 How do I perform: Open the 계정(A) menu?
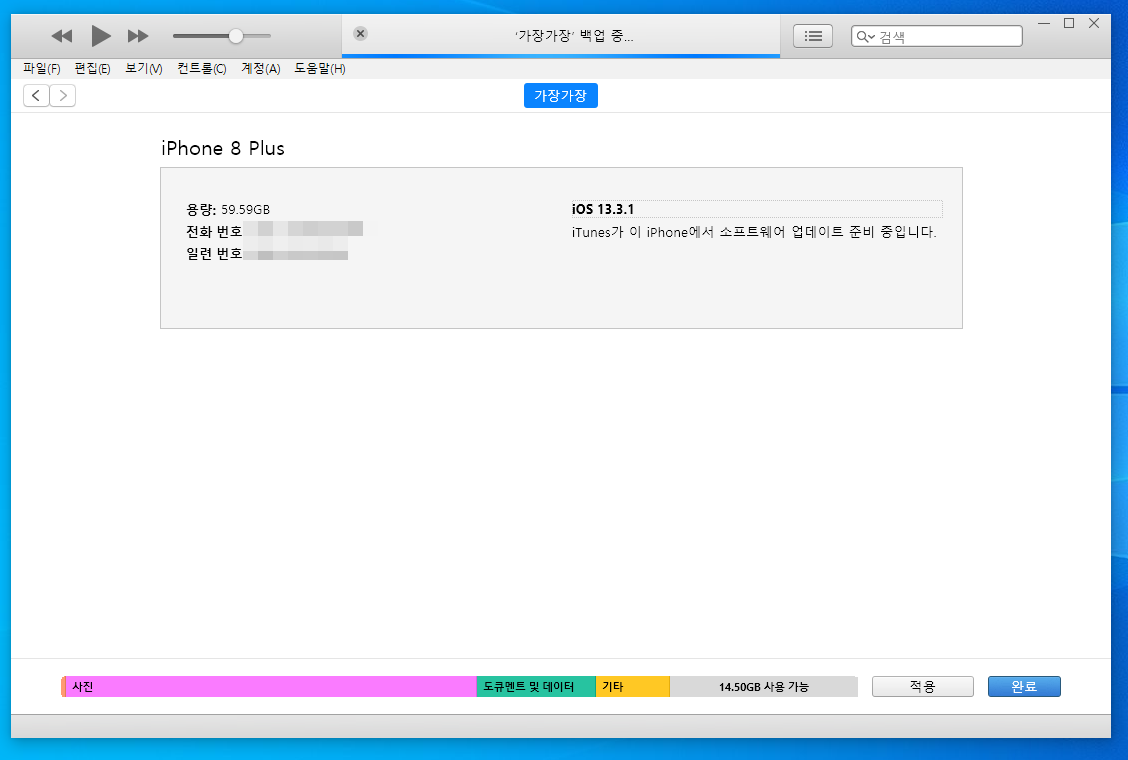click(x=260, y=68)
